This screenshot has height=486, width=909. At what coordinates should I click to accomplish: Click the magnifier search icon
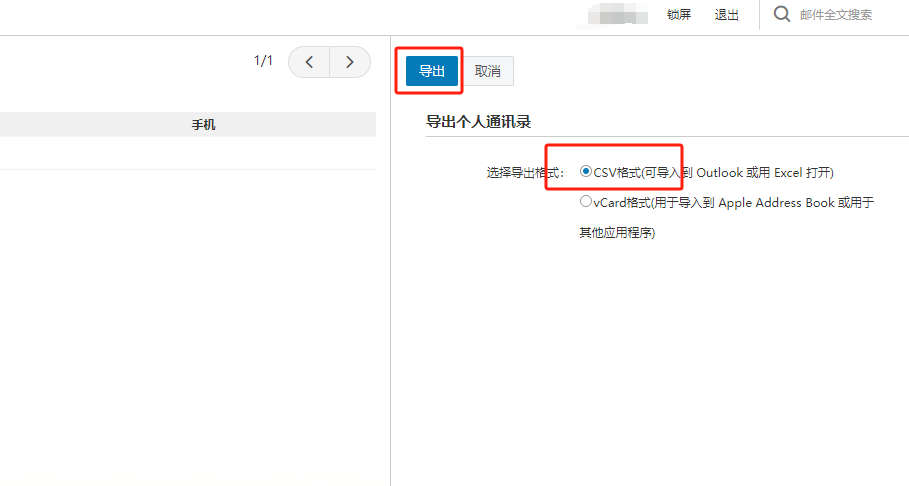pyautogui.click(x=781, y=14)
